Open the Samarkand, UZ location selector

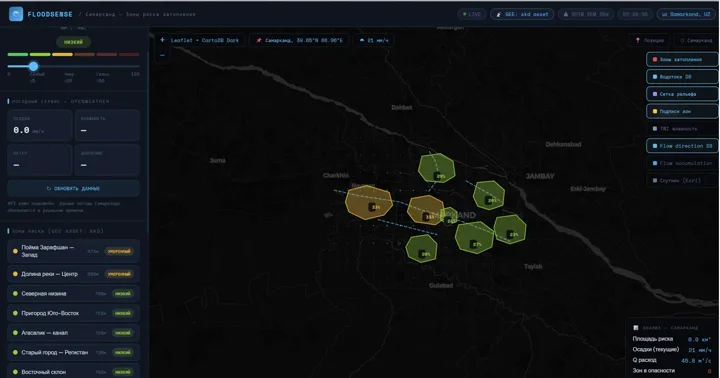coord(686,14)
